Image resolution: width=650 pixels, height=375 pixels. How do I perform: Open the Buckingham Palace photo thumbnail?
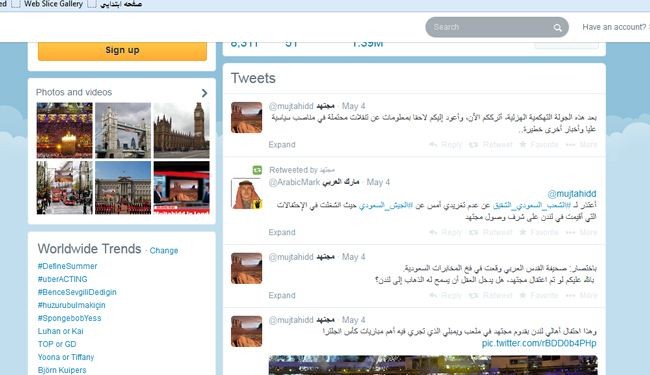click(123, 188)
